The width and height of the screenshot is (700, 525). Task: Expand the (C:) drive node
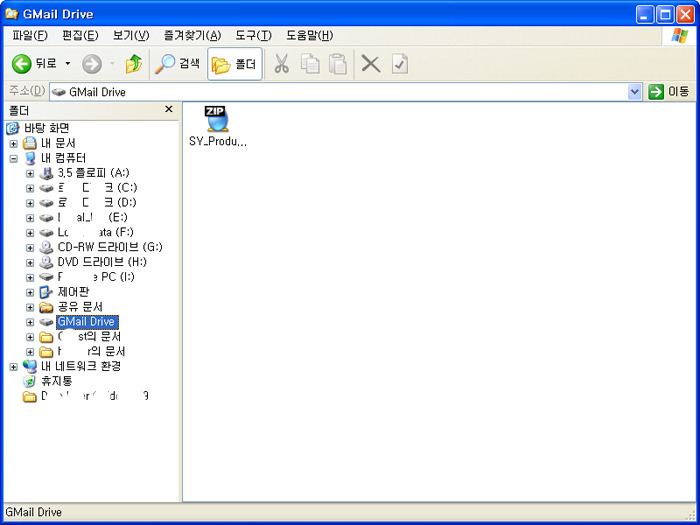pos(30,188)
